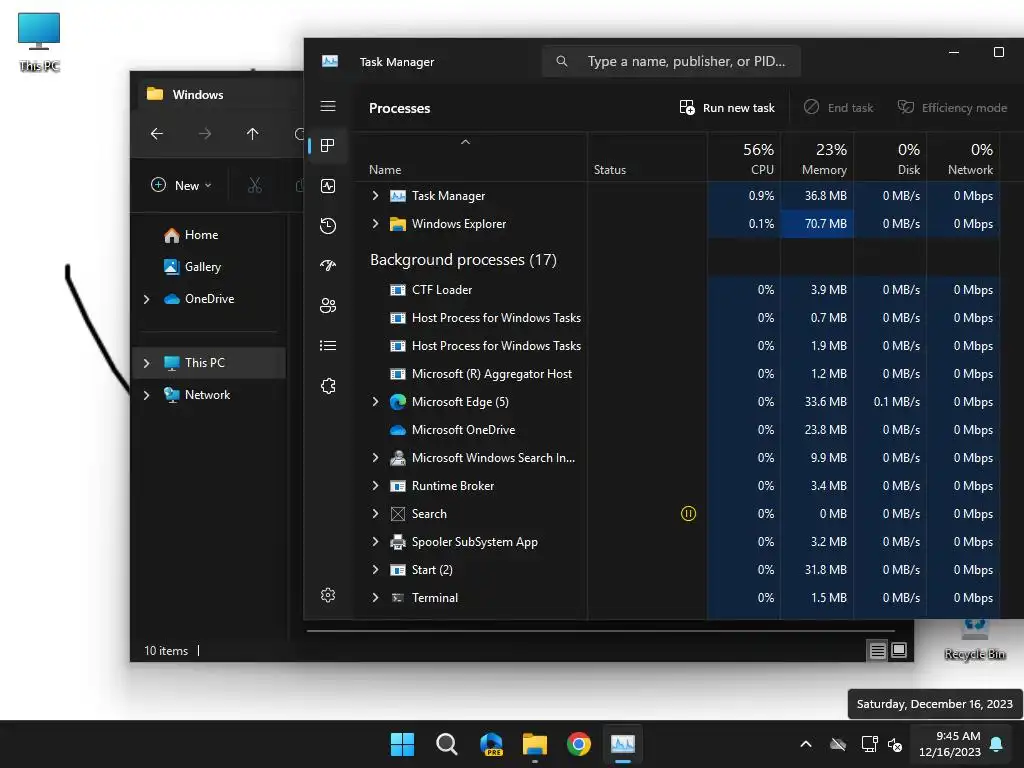Open the App history sidebar icon
Screen dimensions: 1024x768
[328, 226]
